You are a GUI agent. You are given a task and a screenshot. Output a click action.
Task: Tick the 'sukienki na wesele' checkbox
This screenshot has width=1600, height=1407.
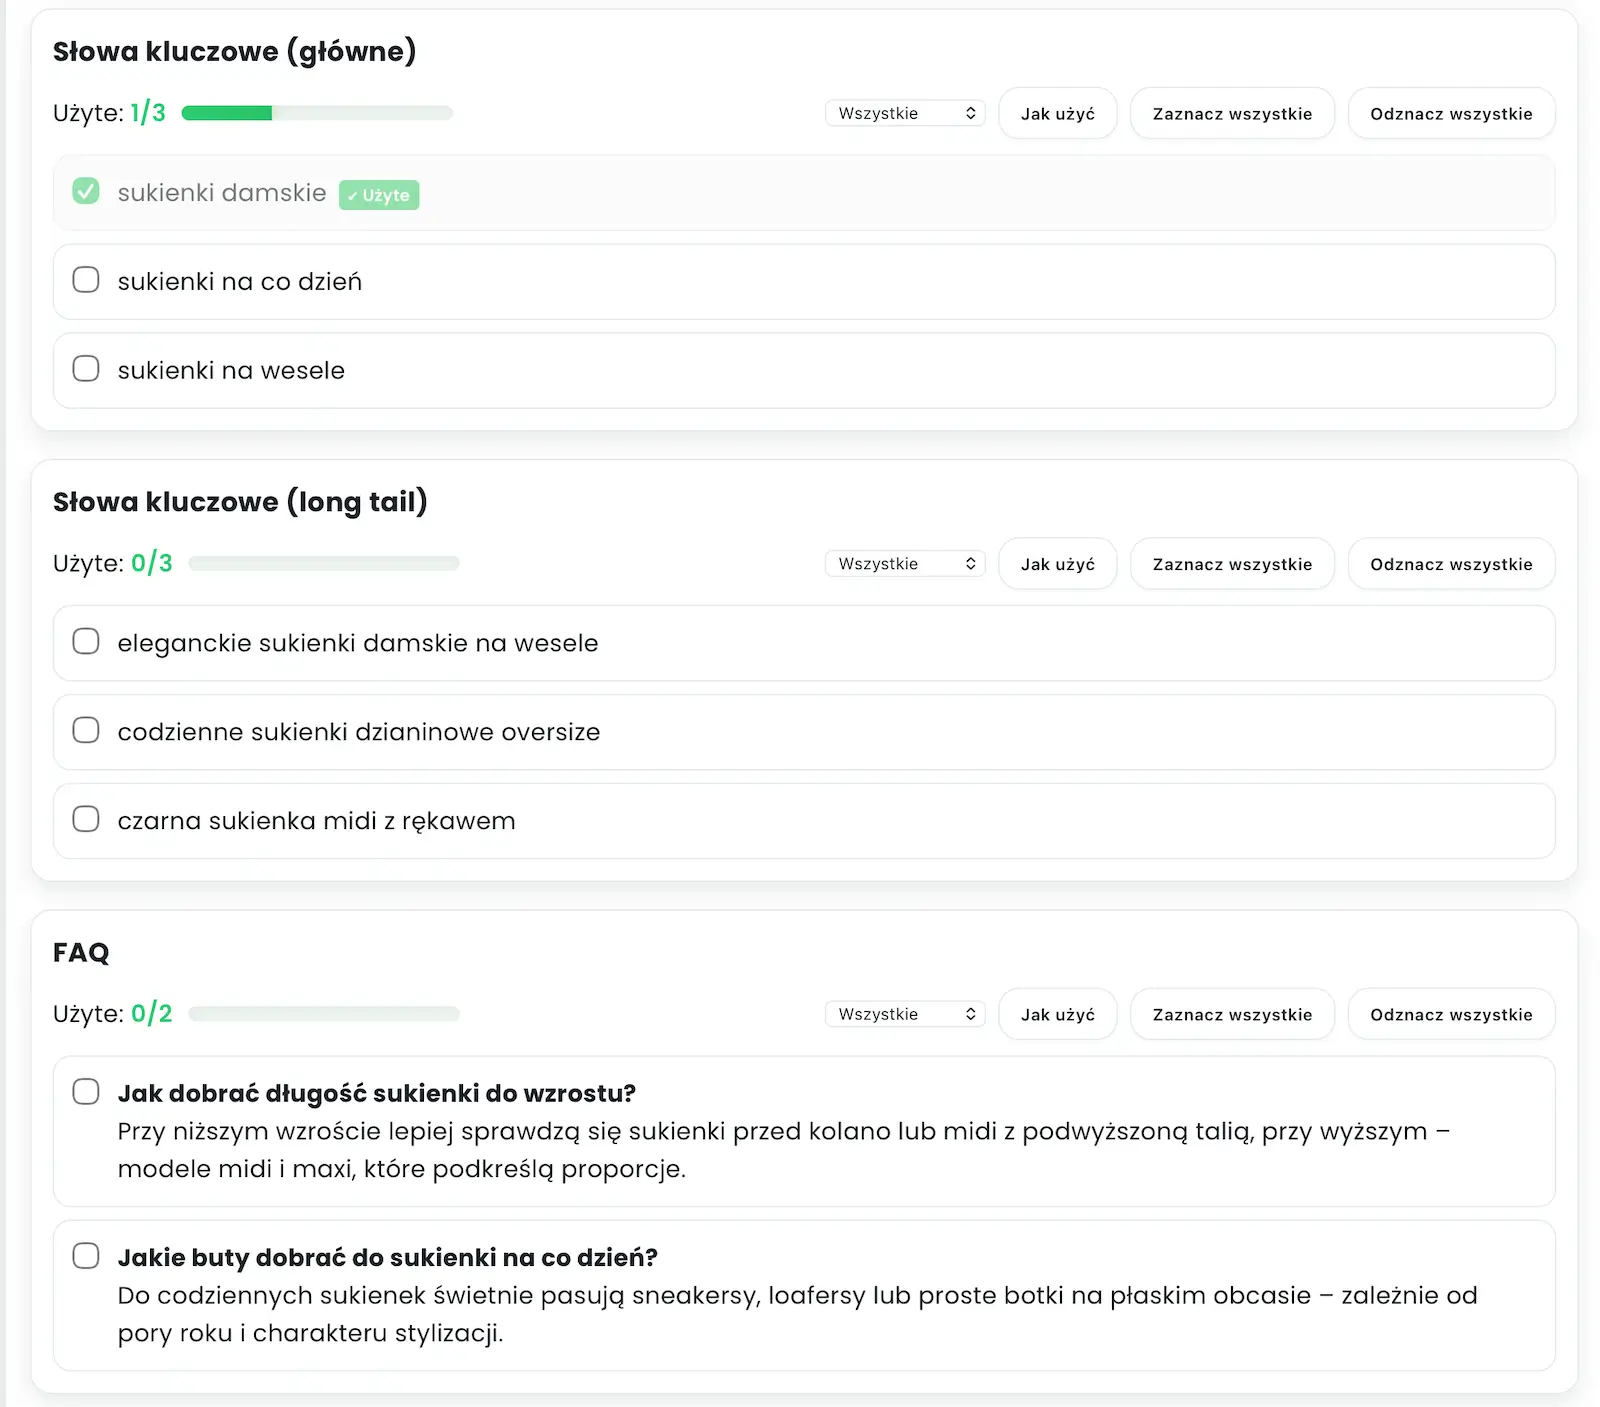point(86,369)
